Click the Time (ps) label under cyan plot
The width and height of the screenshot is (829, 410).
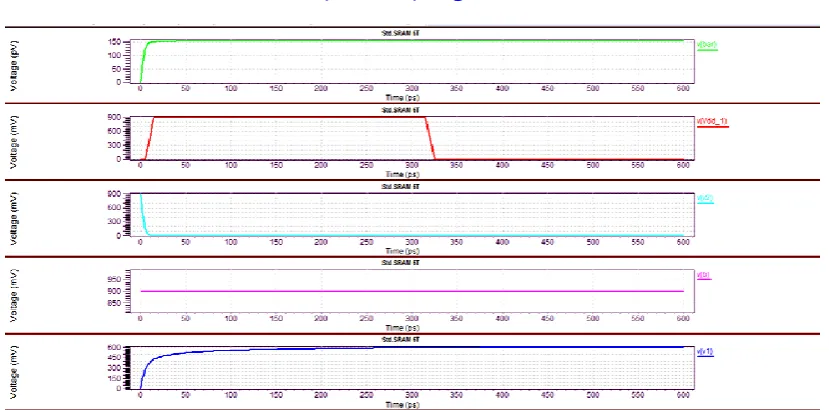click(402, 251)
